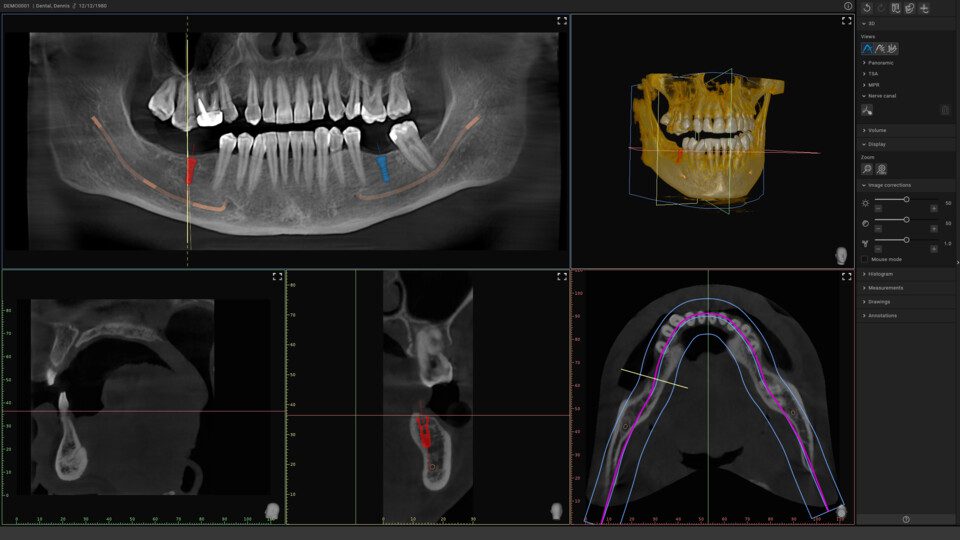
Task: Select the third view layout icon
Action: (x=892, y=48)
